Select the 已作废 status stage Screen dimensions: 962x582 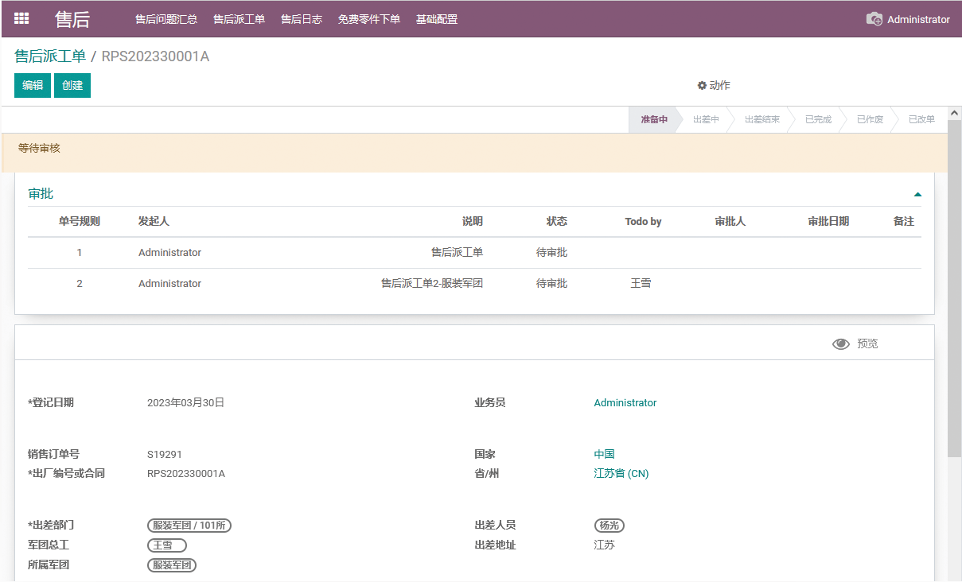pos(869,120)
